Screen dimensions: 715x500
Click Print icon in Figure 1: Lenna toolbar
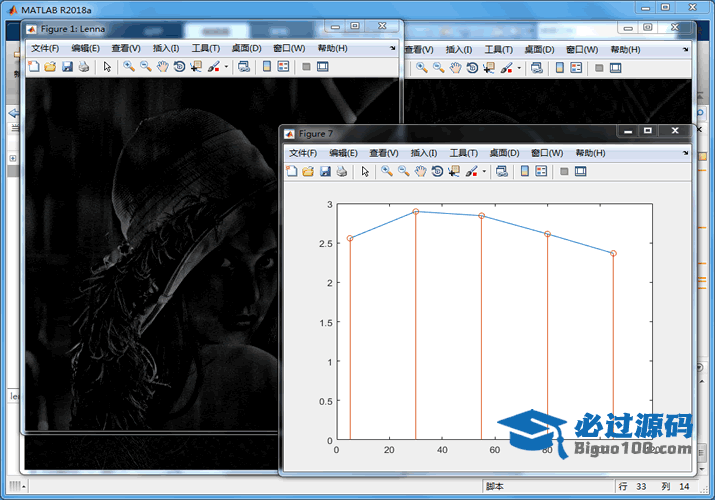(x=84, y=67)
